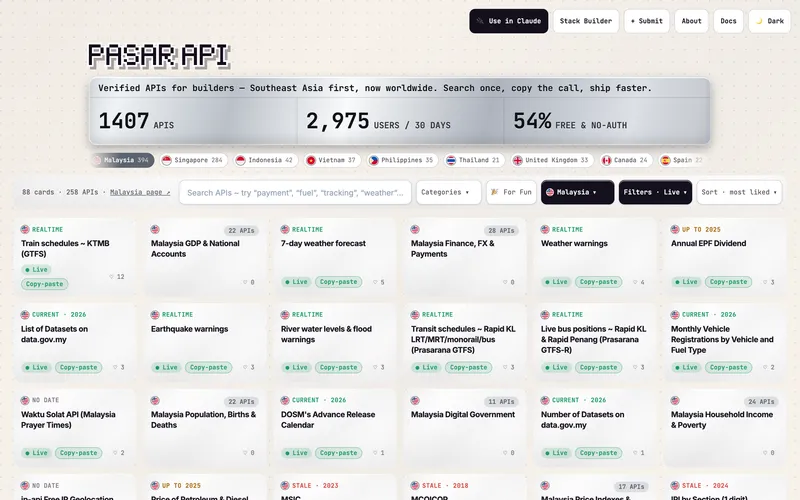Select the Thailand 21 country chip
Viewport: 800px width, 500px height.
click(x=474, y=160)
